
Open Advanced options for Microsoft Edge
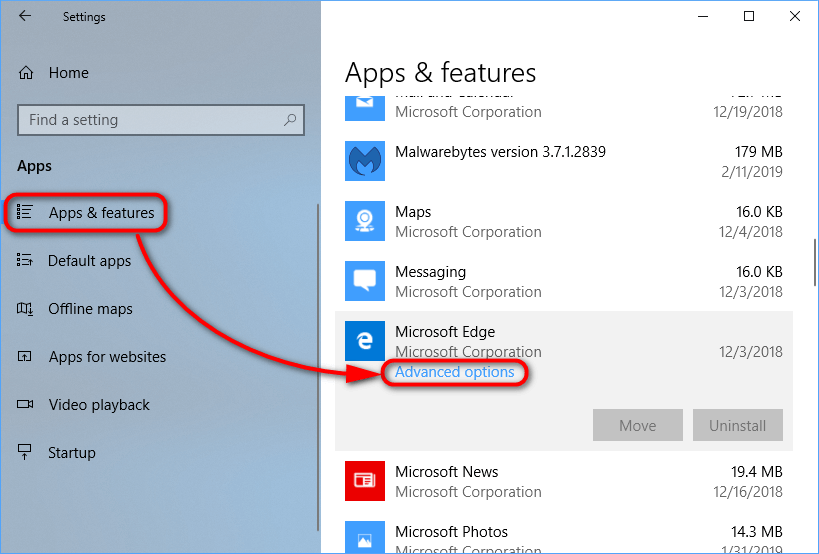455,373
